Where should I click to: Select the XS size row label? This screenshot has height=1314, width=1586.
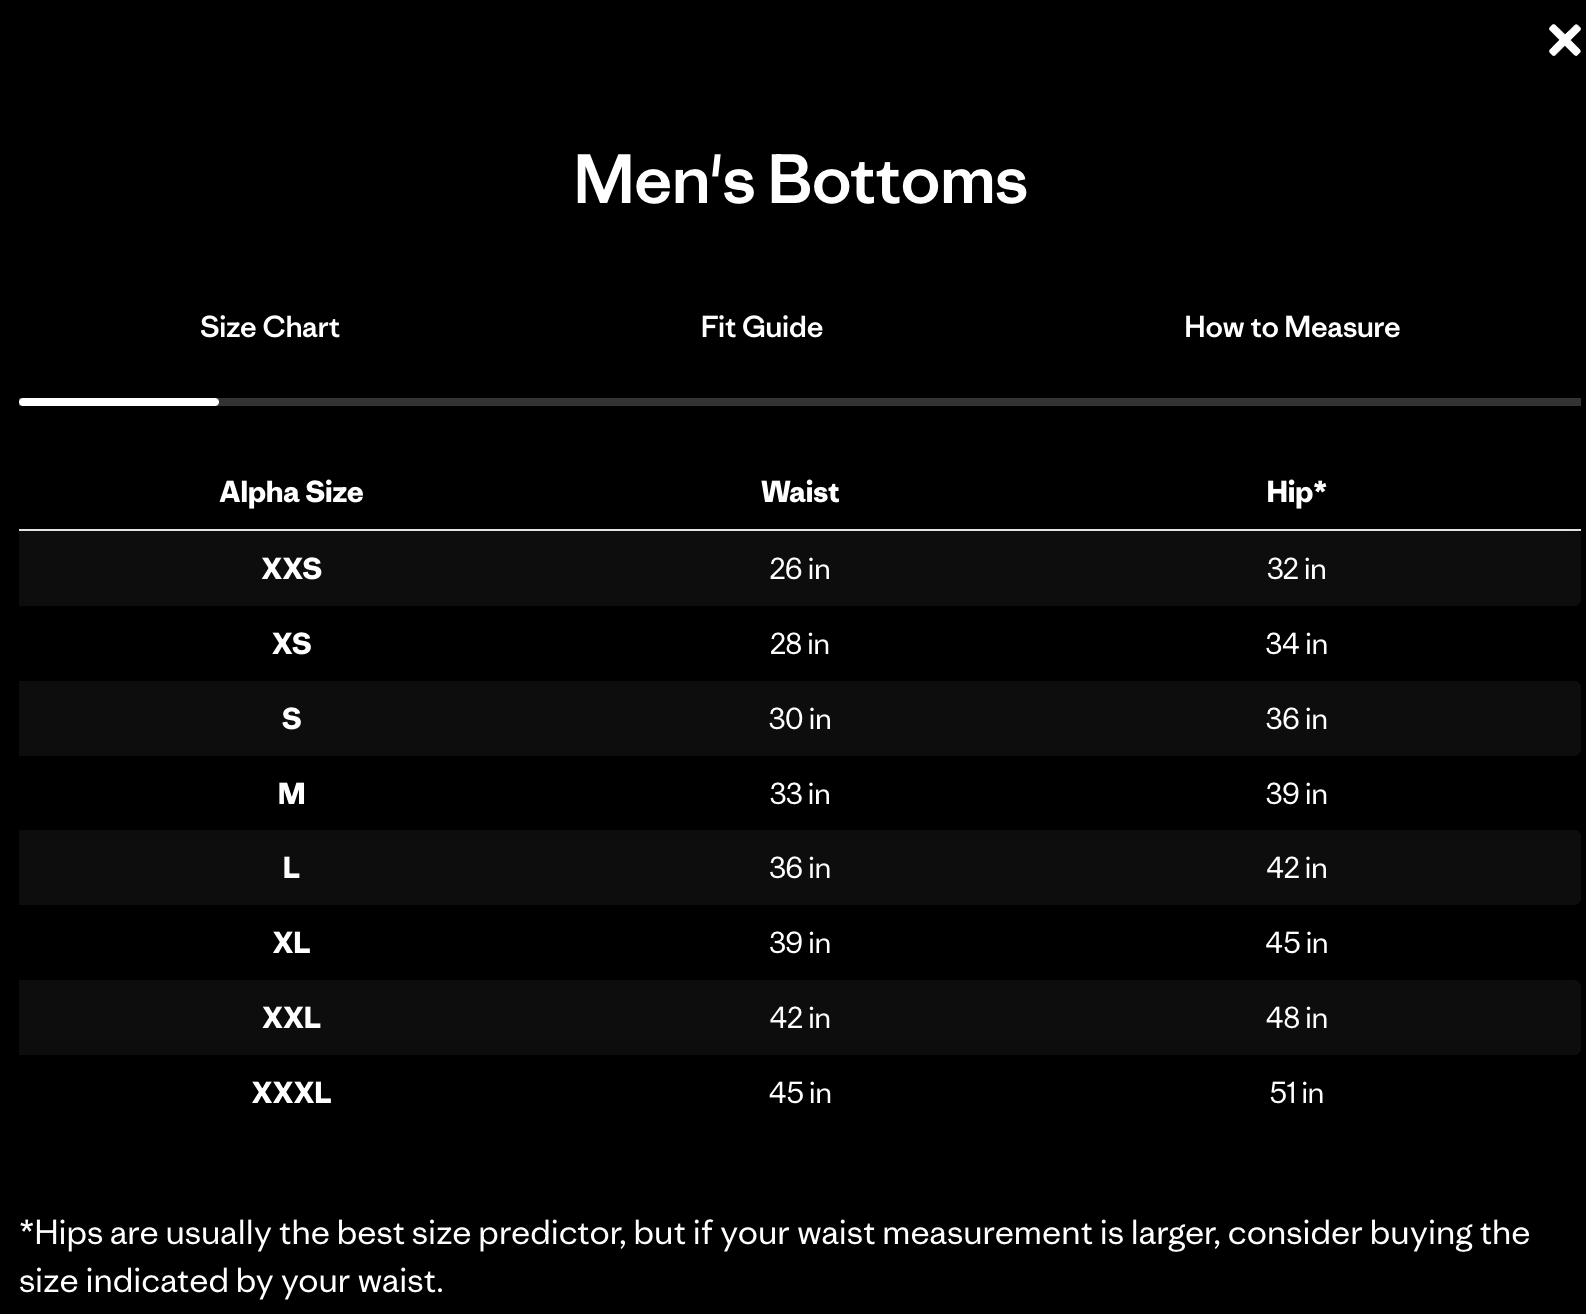(291, 644)
